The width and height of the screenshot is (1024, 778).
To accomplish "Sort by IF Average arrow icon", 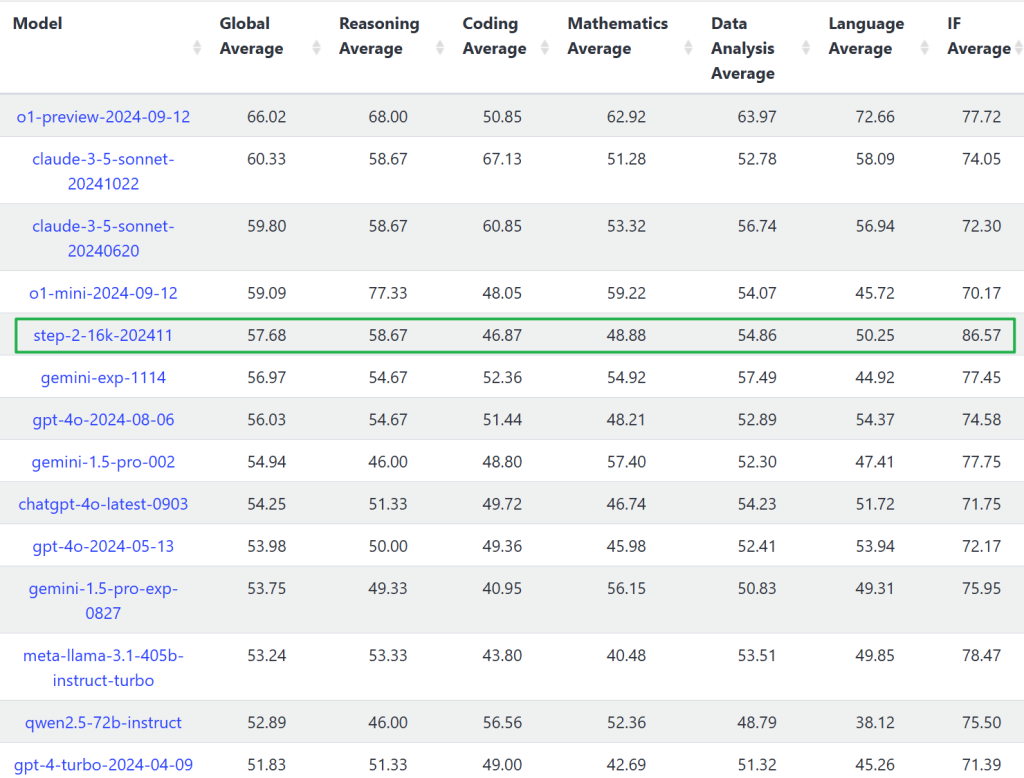I will 1017,48.
